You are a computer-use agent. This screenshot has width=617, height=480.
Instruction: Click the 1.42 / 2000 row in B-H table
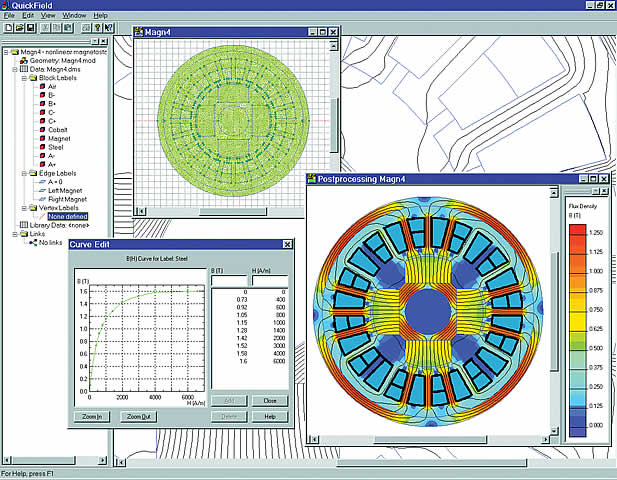[x=249, y=338]
